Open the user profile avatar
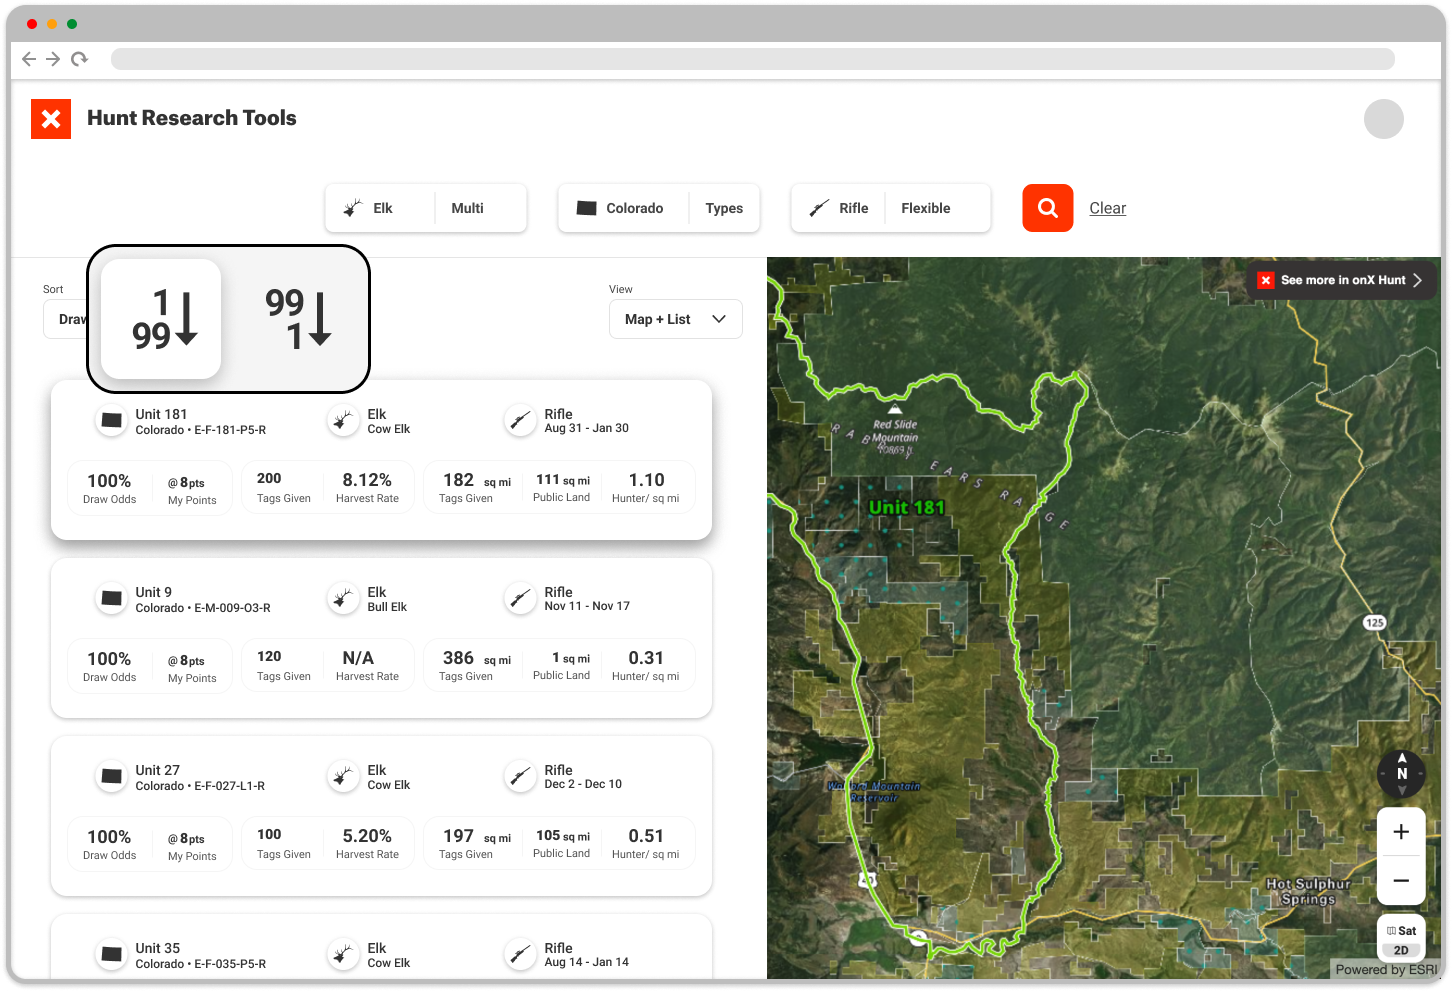Viewport: 1452px width, 991px height. pos(1383,119)
